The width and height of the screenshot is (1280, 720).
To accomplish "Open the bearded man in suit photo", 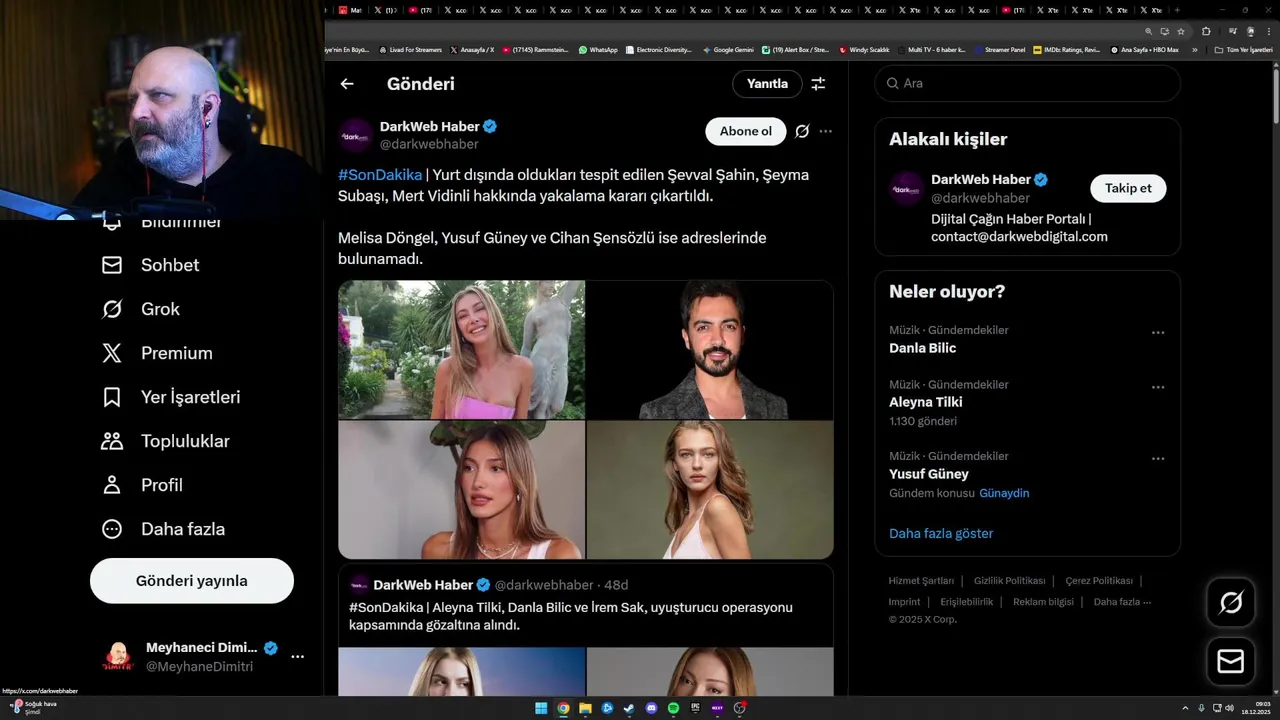I will pos(710,349).
